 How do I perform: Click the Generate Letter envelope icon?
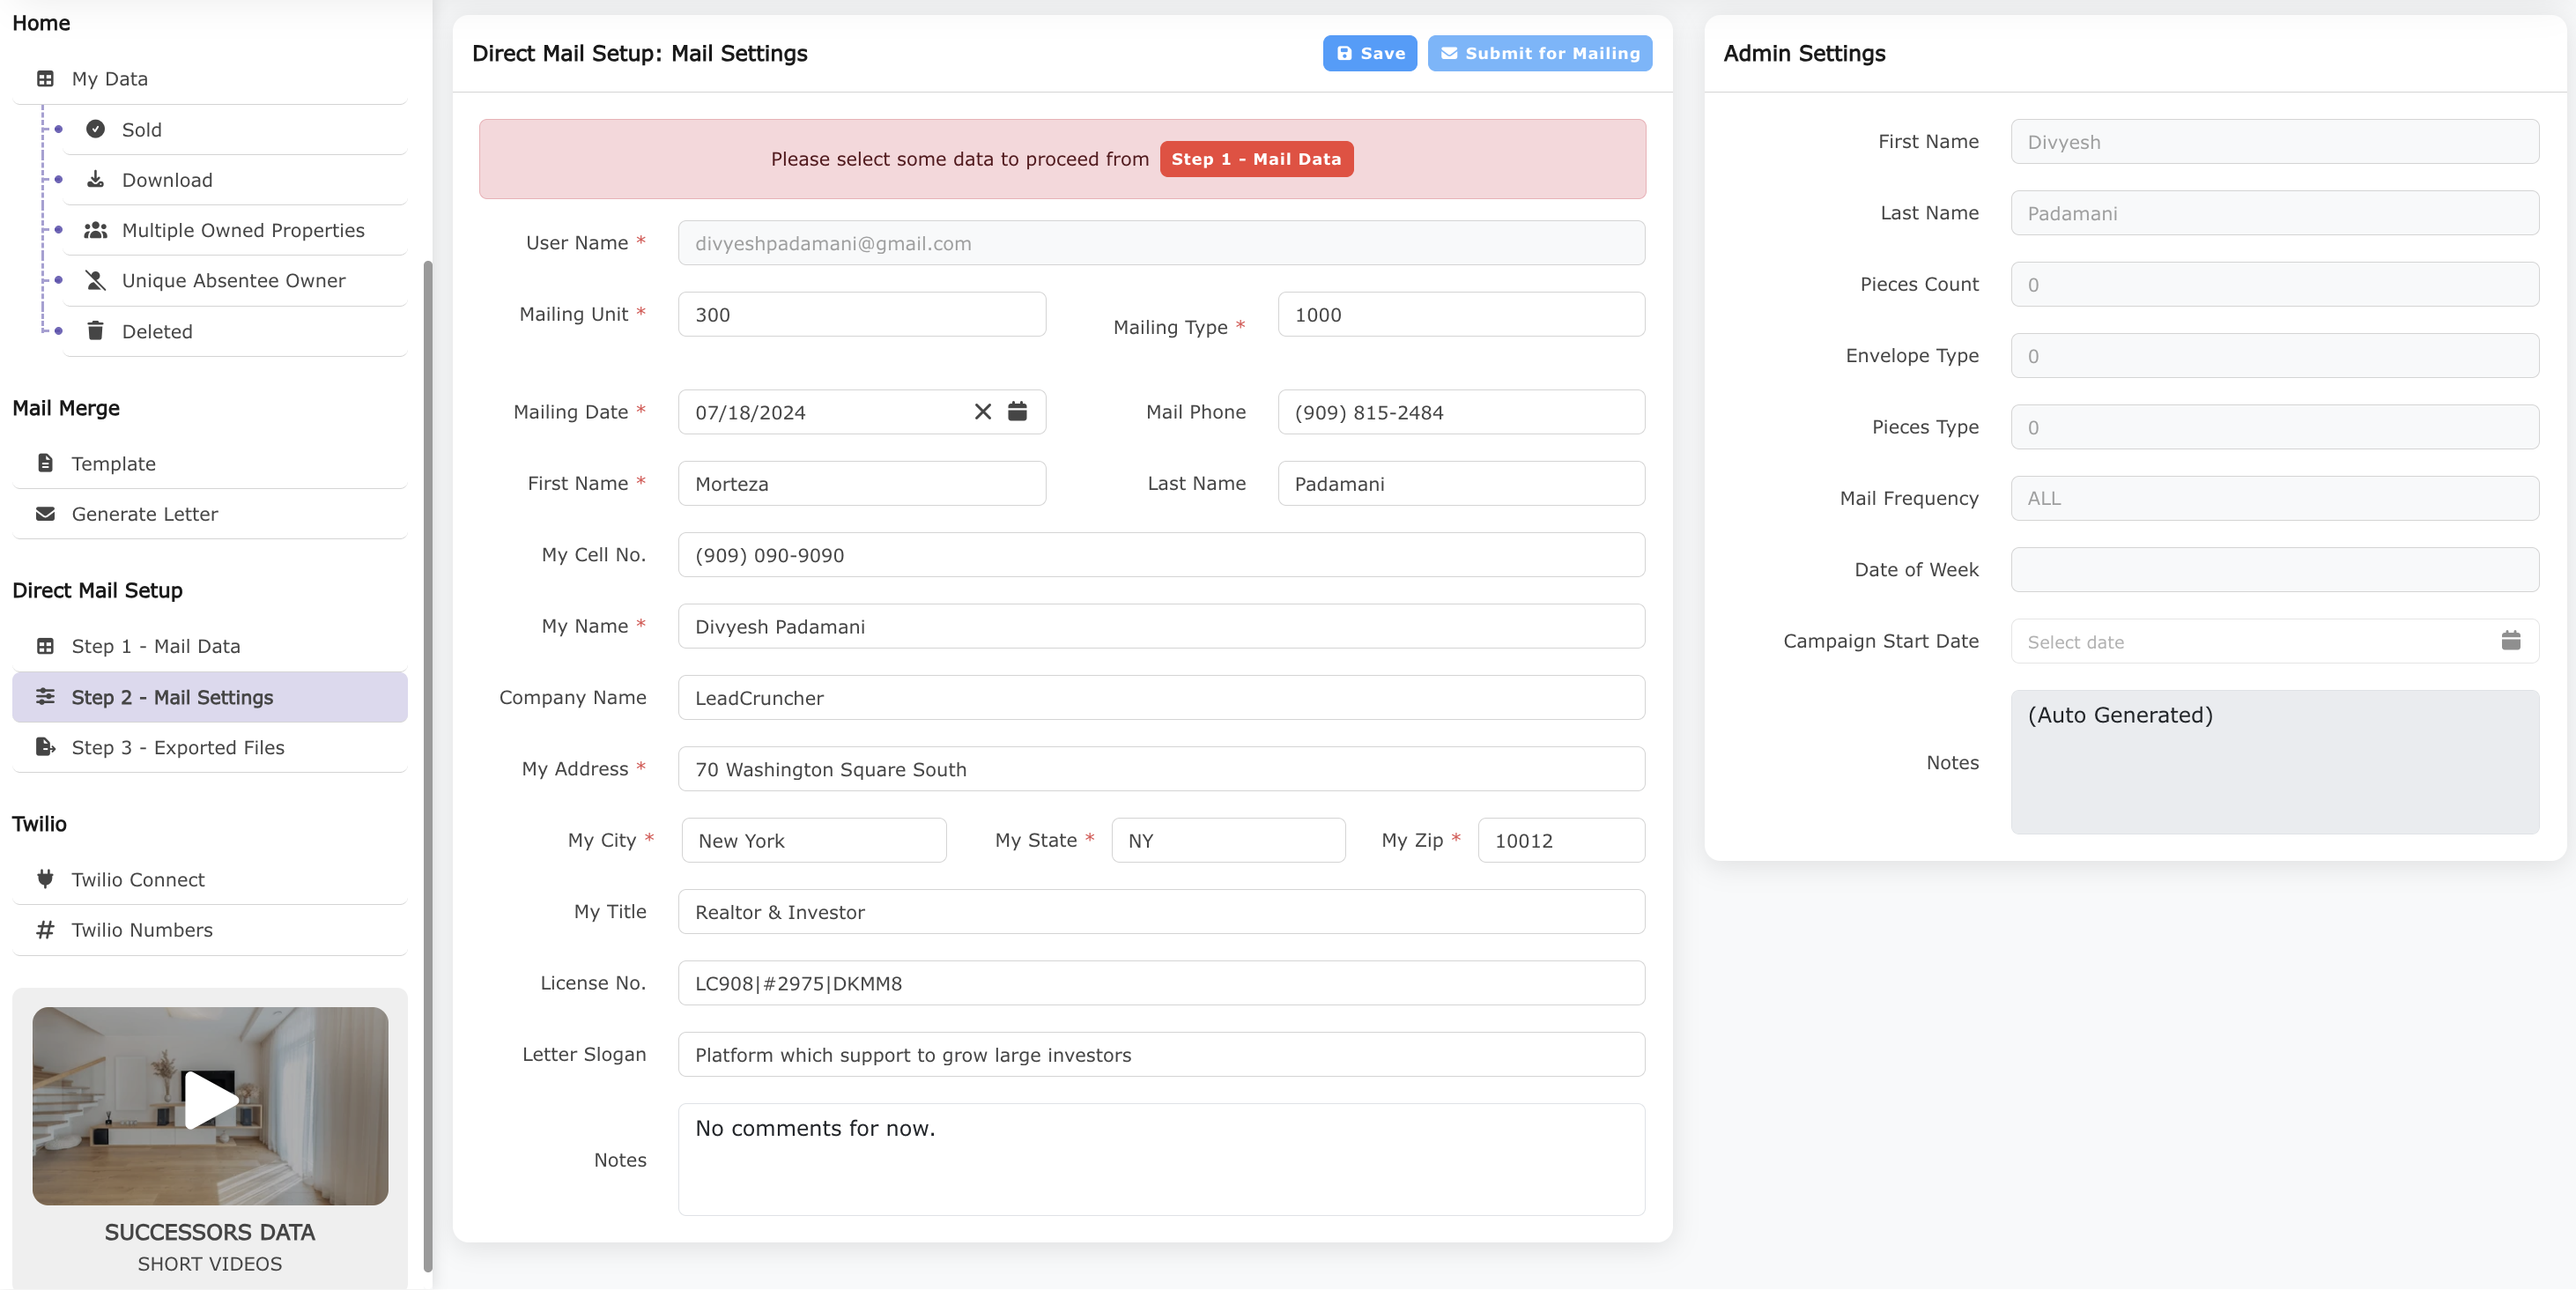(45, 514)
